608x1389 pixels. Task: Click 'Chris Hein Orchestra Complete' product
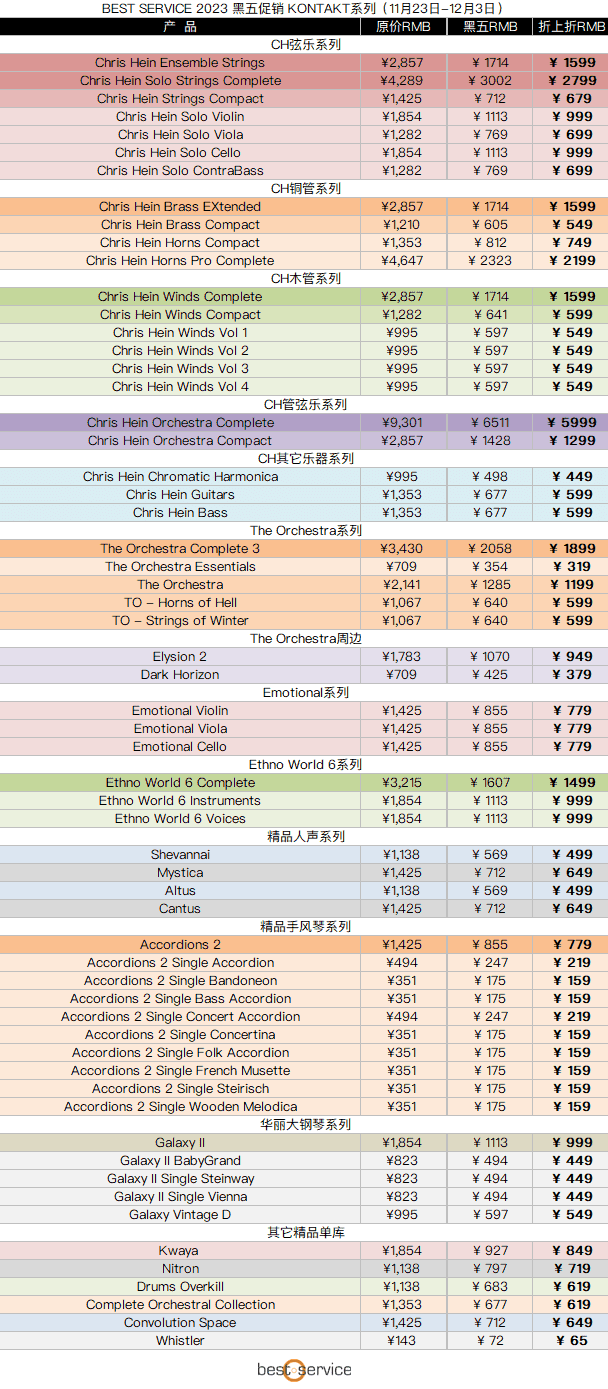coord(180,423)
